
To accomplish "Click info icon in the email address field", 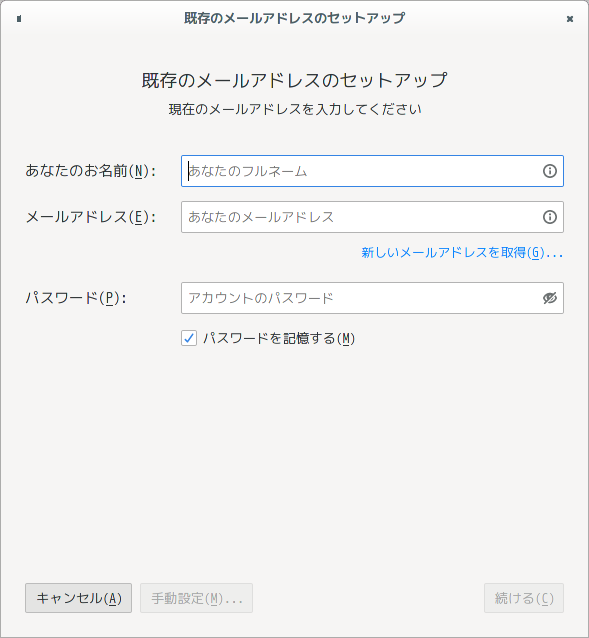I will 550,217.
